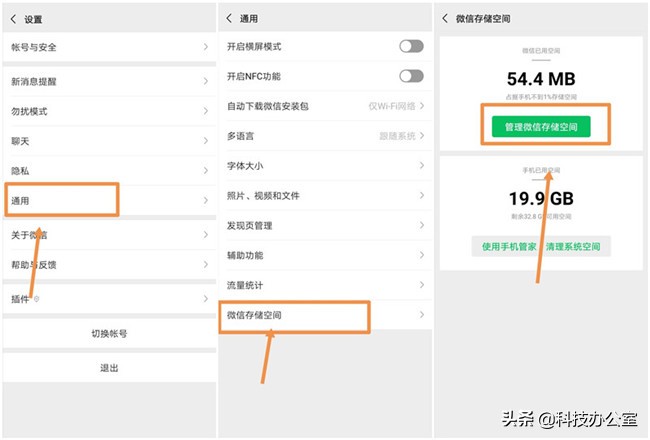Click 流量统计 row chevron
This screenshot has height=440, width=650.
[422, 285]
